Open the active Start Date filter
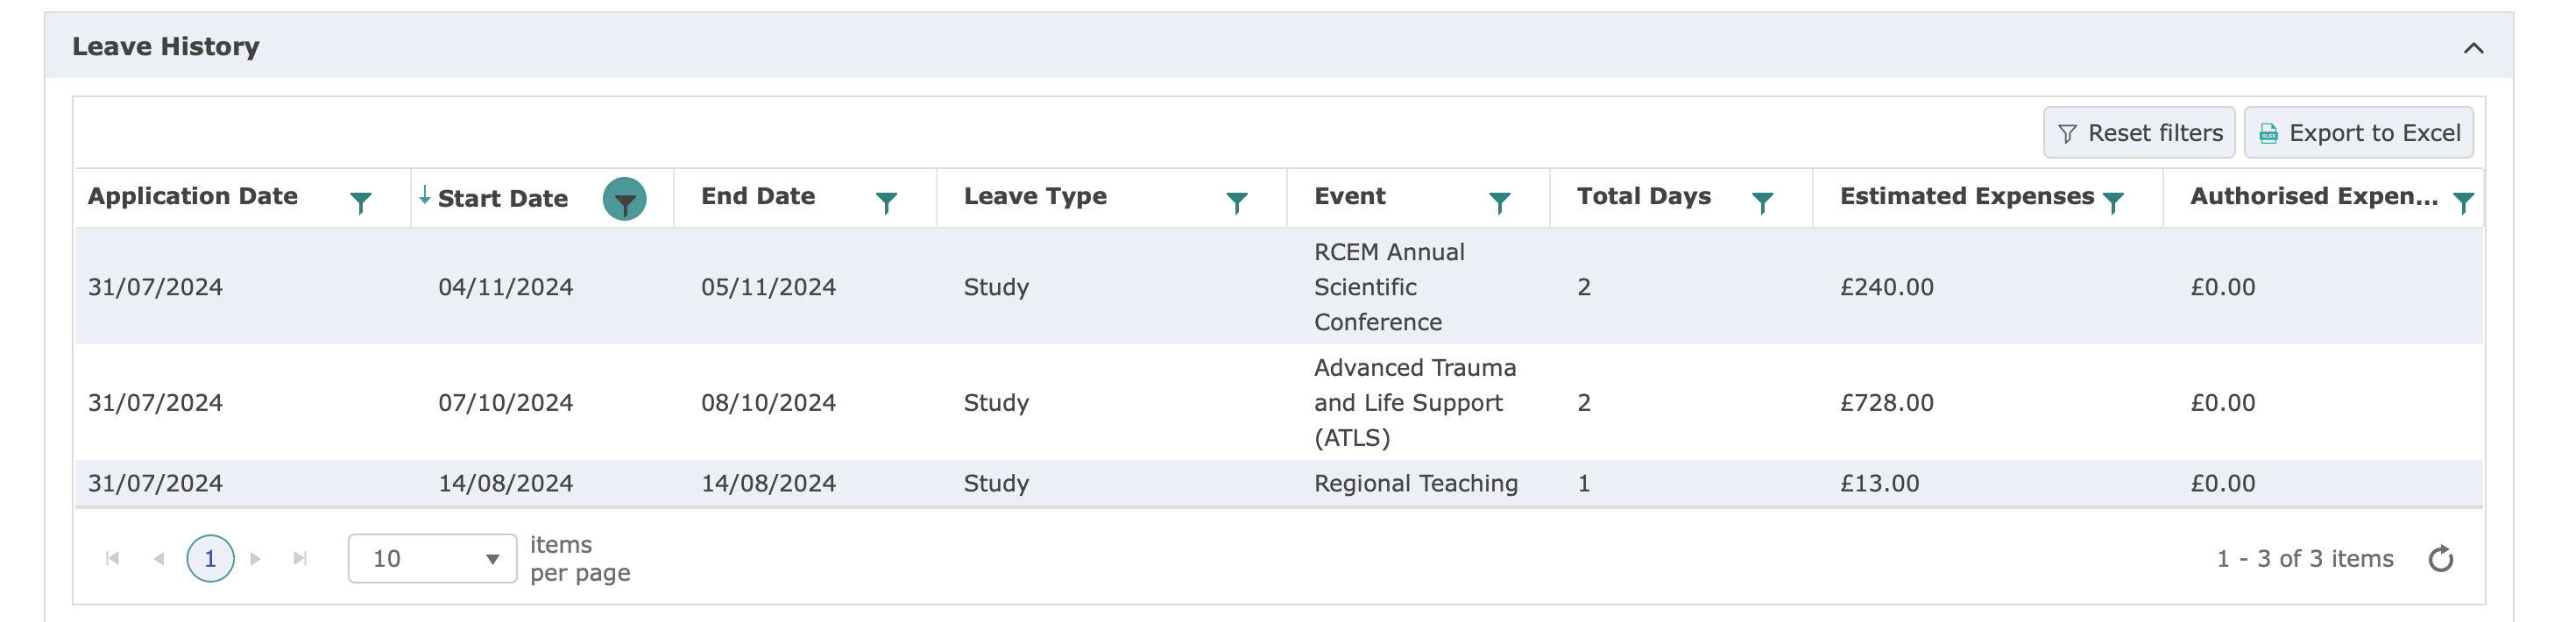 pyautogui.click(x=624, y=199)
